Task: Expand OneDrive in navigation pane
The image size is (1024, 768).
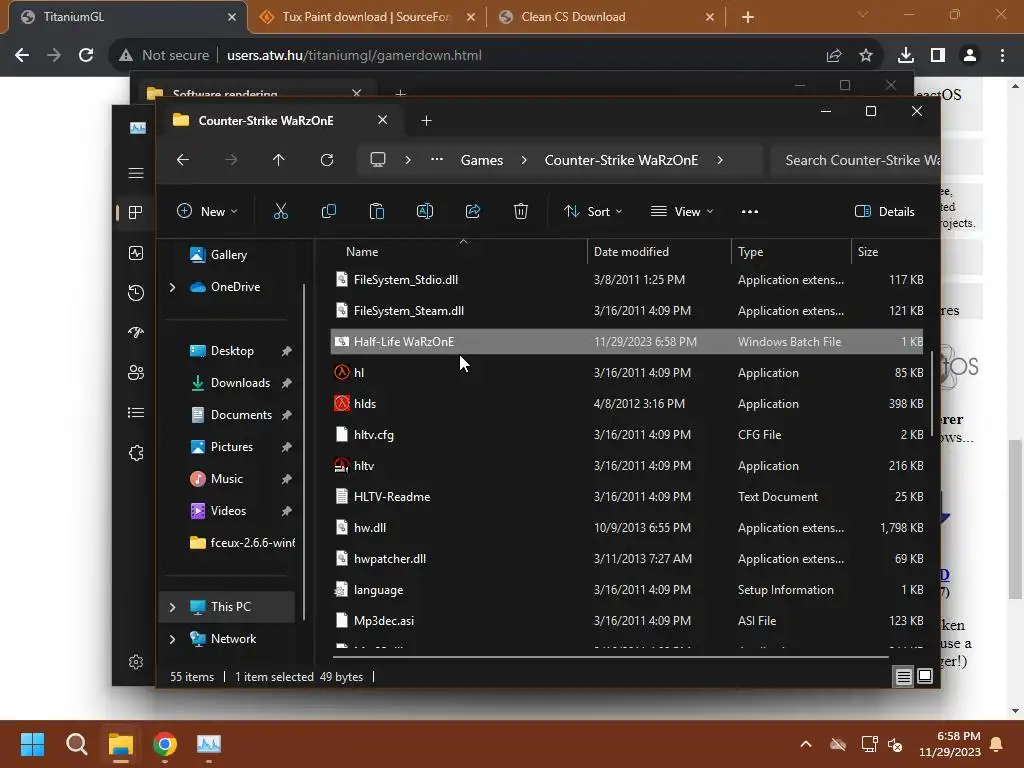Action: click(x=172, y=287)
